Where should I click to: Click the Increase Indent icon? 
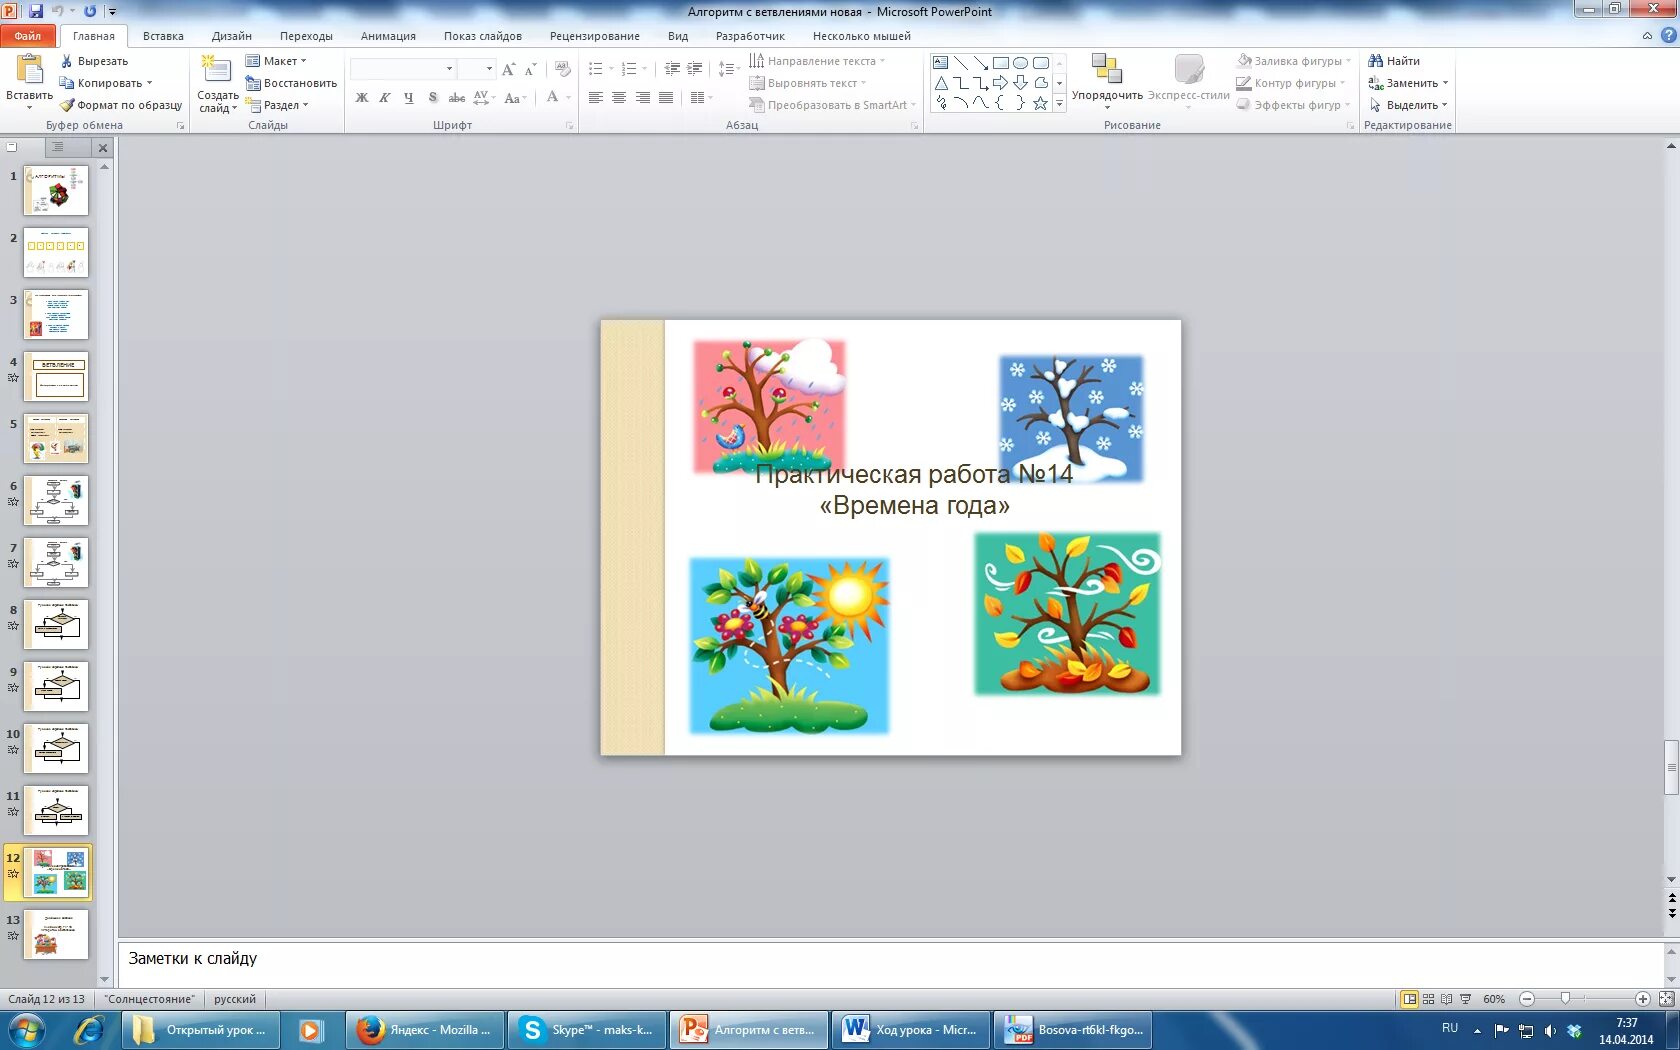(x=694, y=69)
